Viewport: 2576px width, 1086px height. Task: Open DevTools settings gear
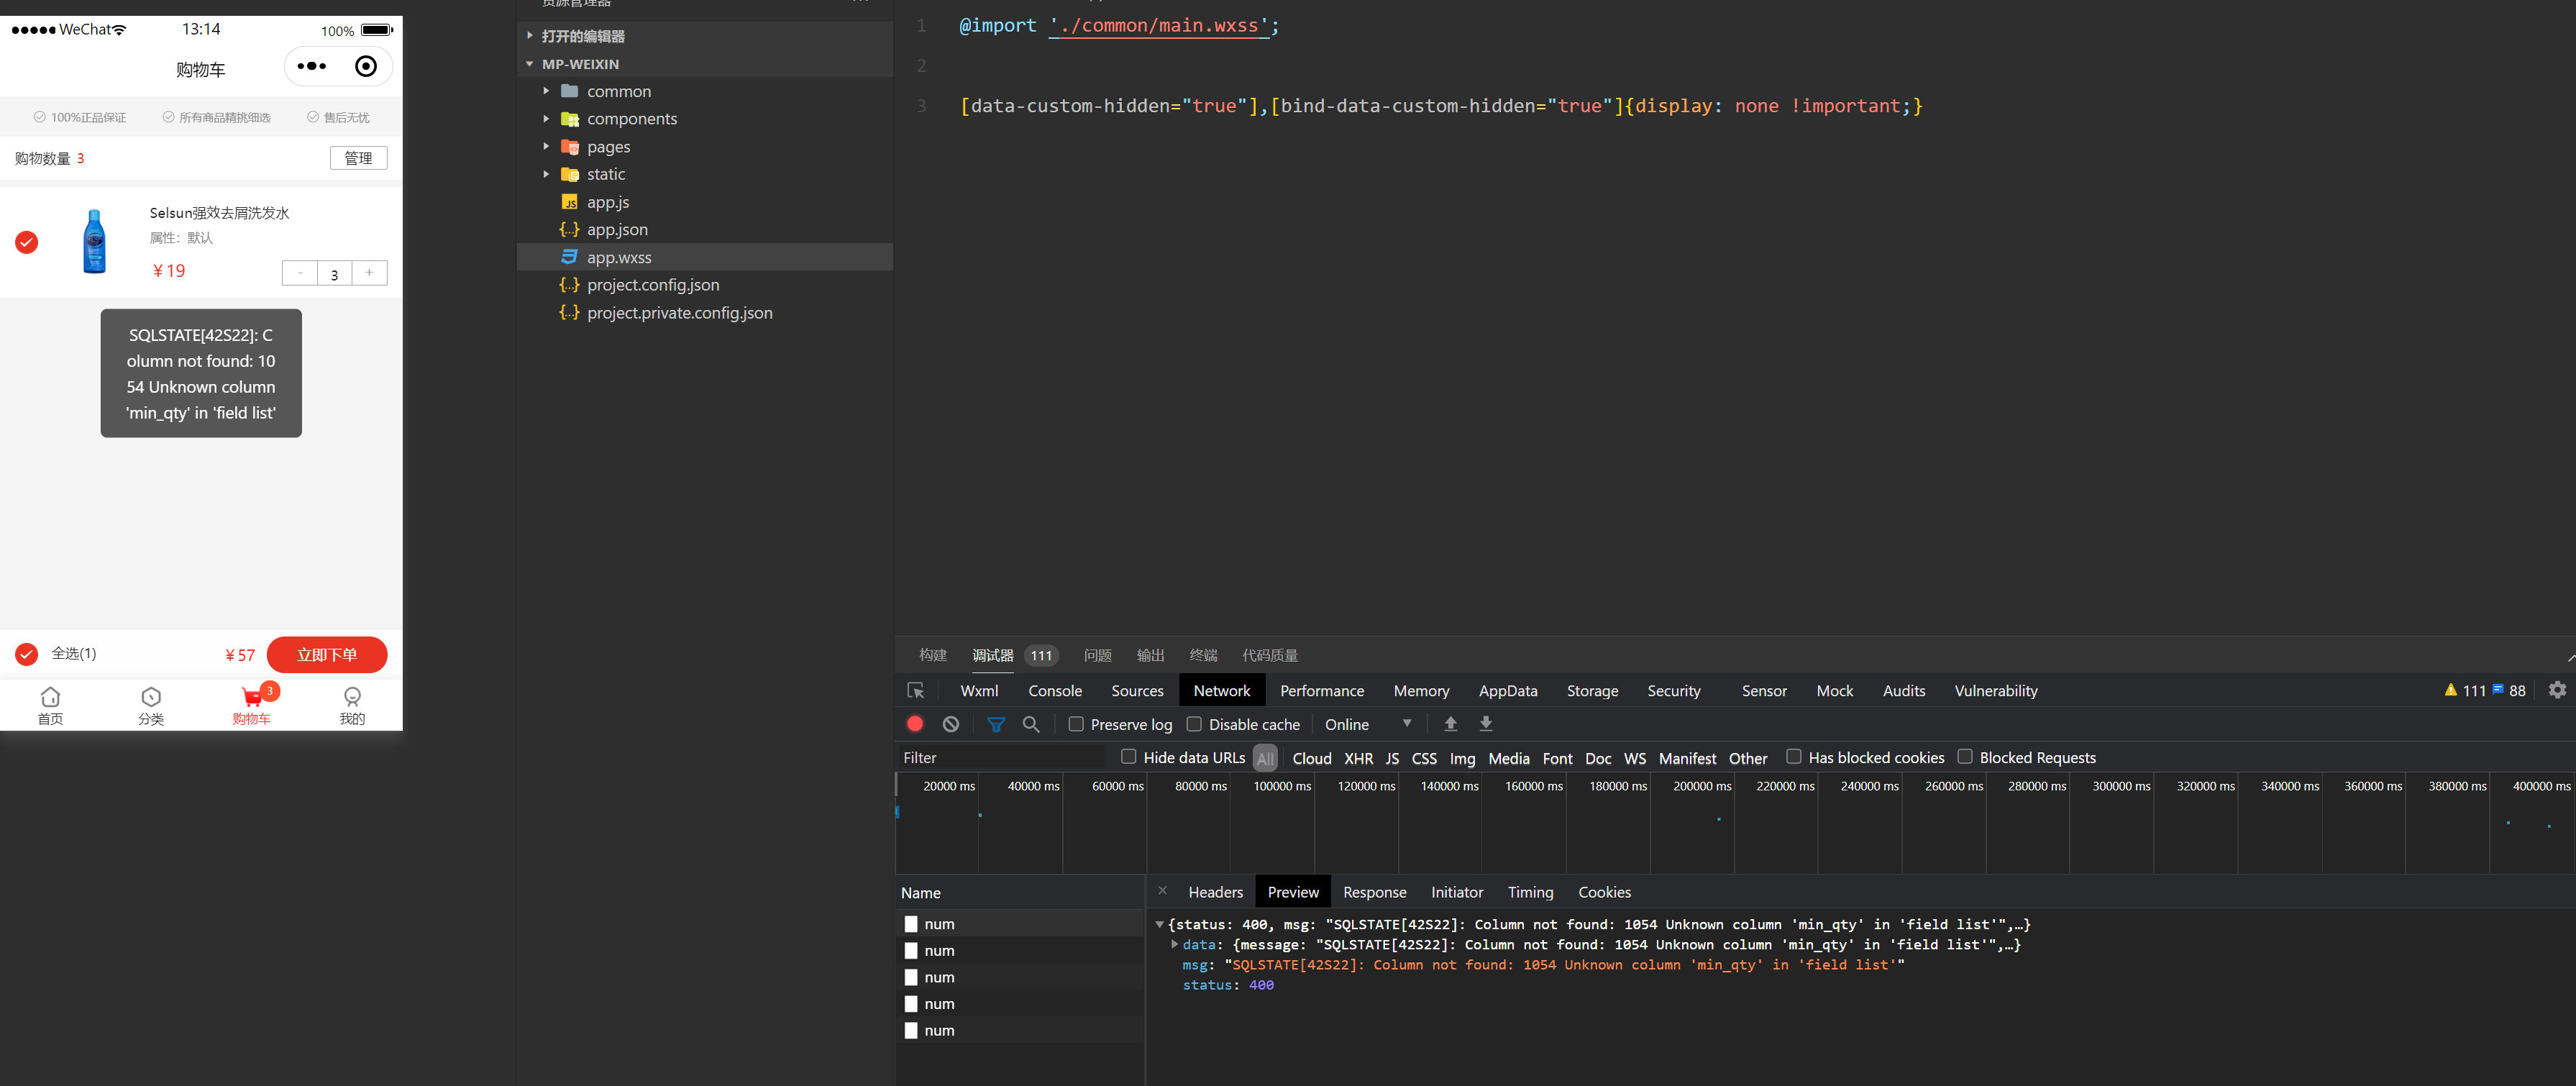coord(2557,690)
